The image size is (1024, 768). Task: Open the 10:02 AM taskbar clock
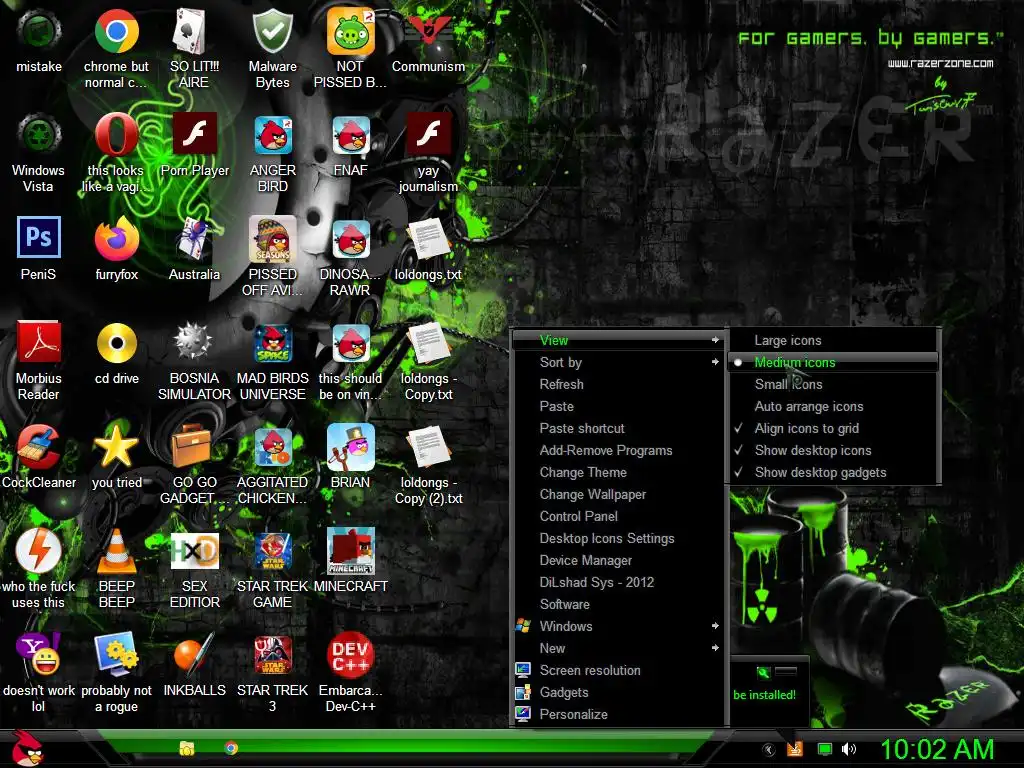(937, 749)
